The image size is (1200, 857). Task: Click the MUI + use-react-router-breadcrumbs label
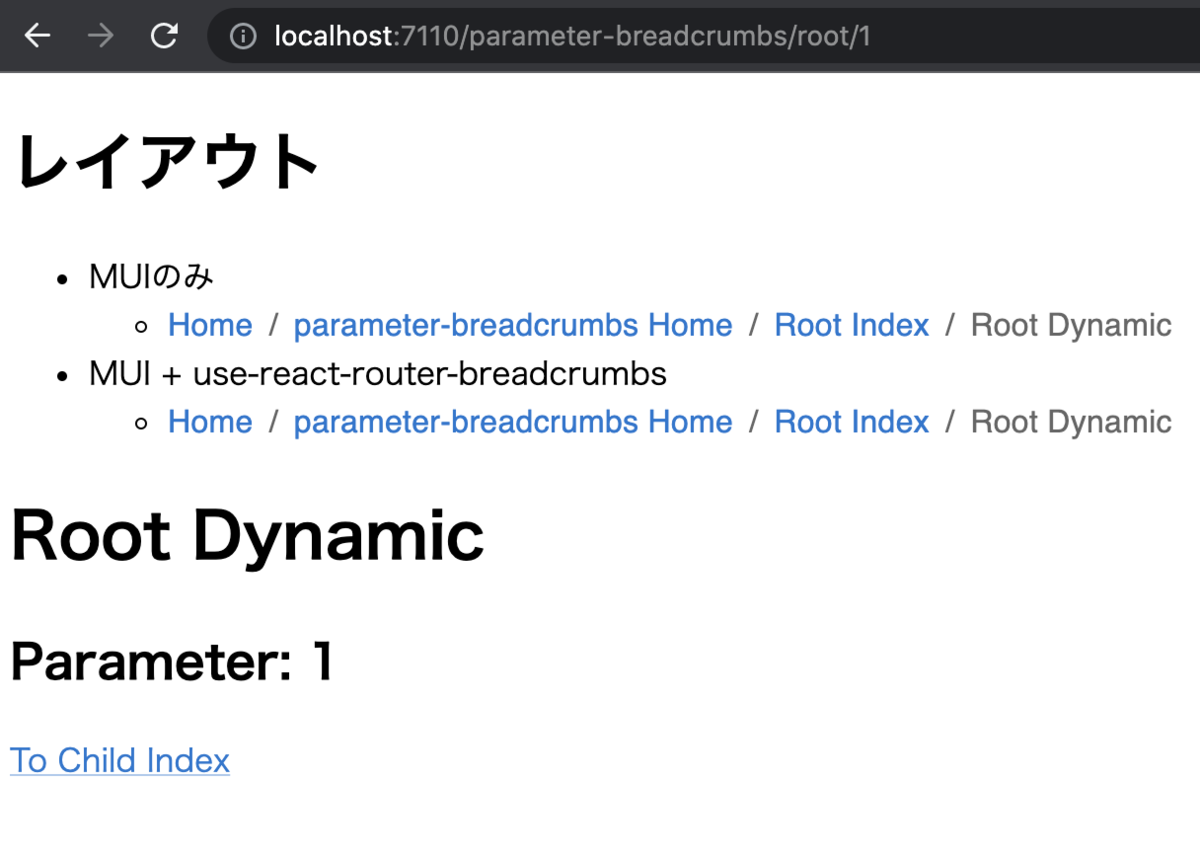pyautogui.click(x=377, y=373)
